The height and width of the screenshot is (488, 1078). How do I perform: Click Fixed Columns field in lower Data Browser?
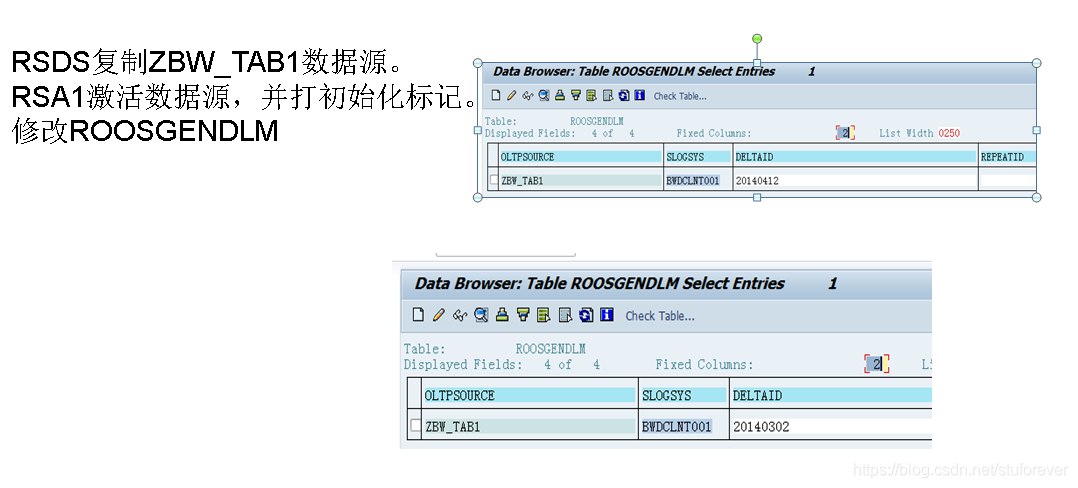(877, 364)
